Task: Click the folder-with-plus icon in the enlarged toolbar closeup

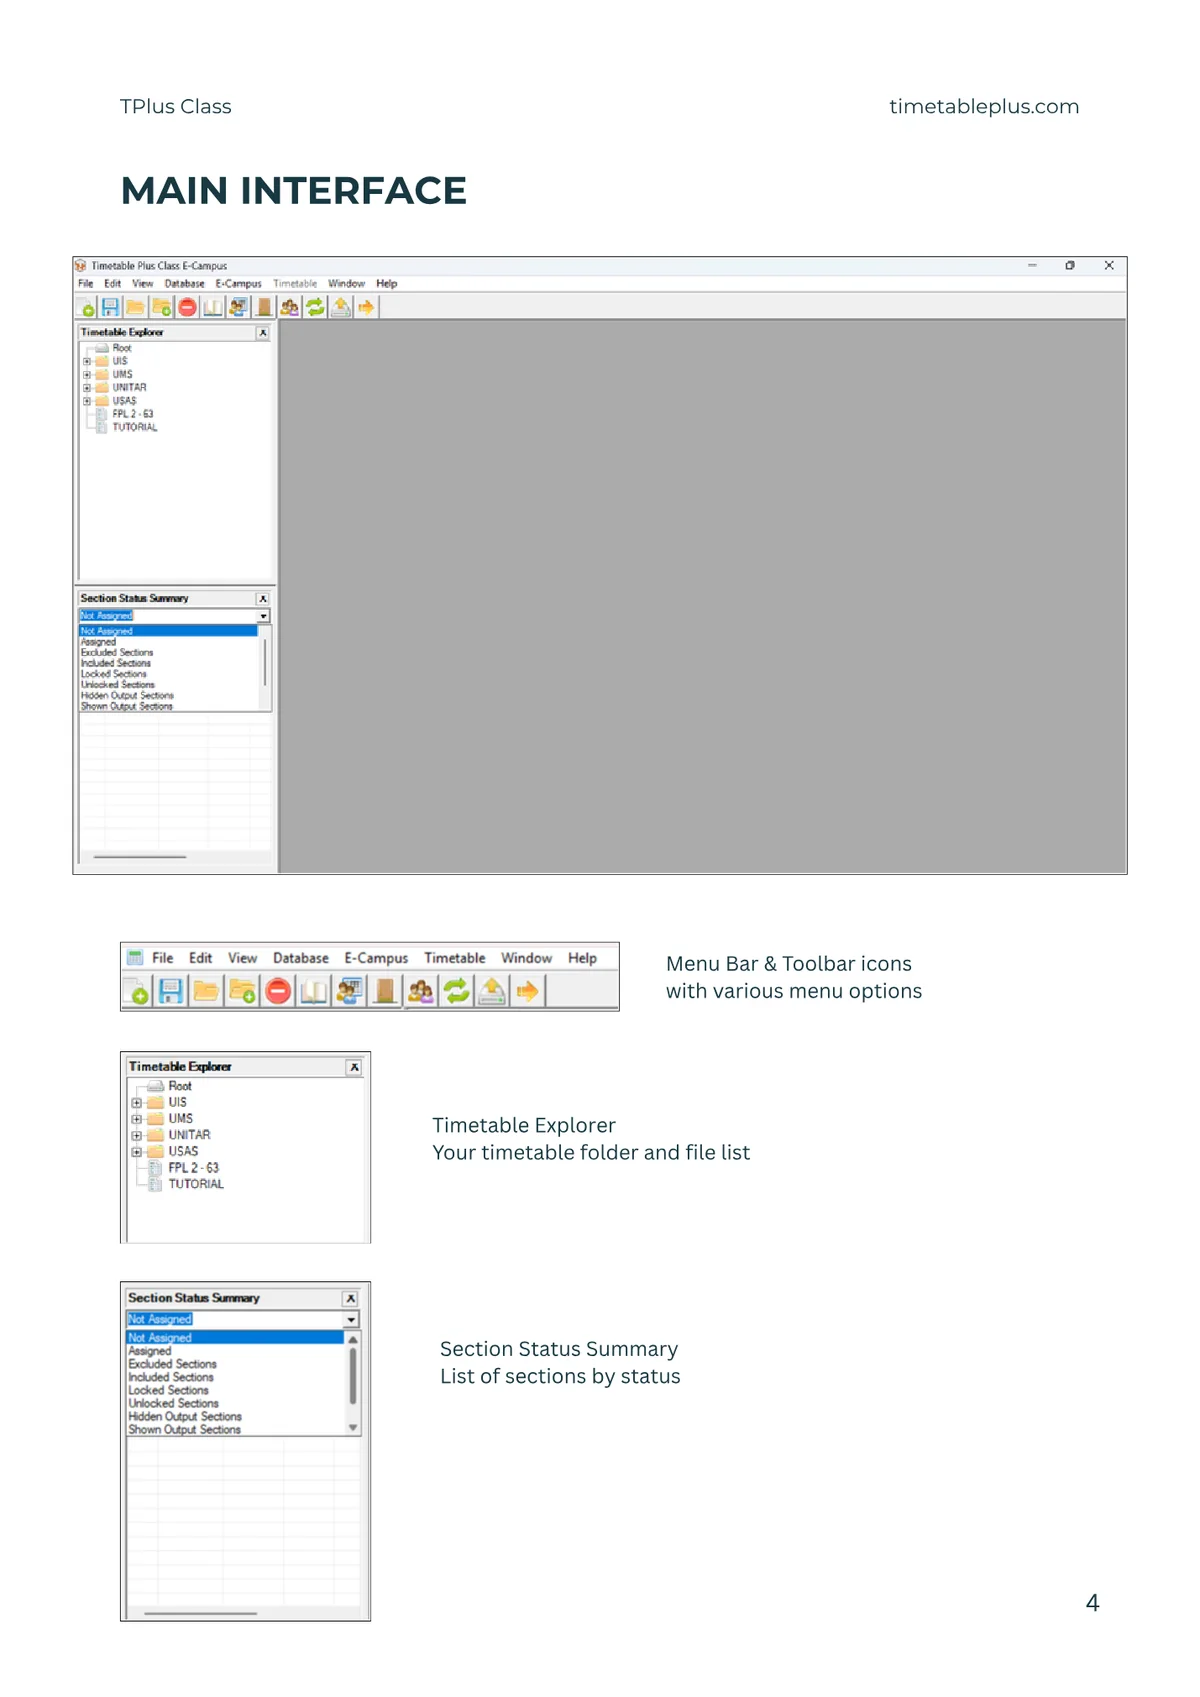Action: 242,991
